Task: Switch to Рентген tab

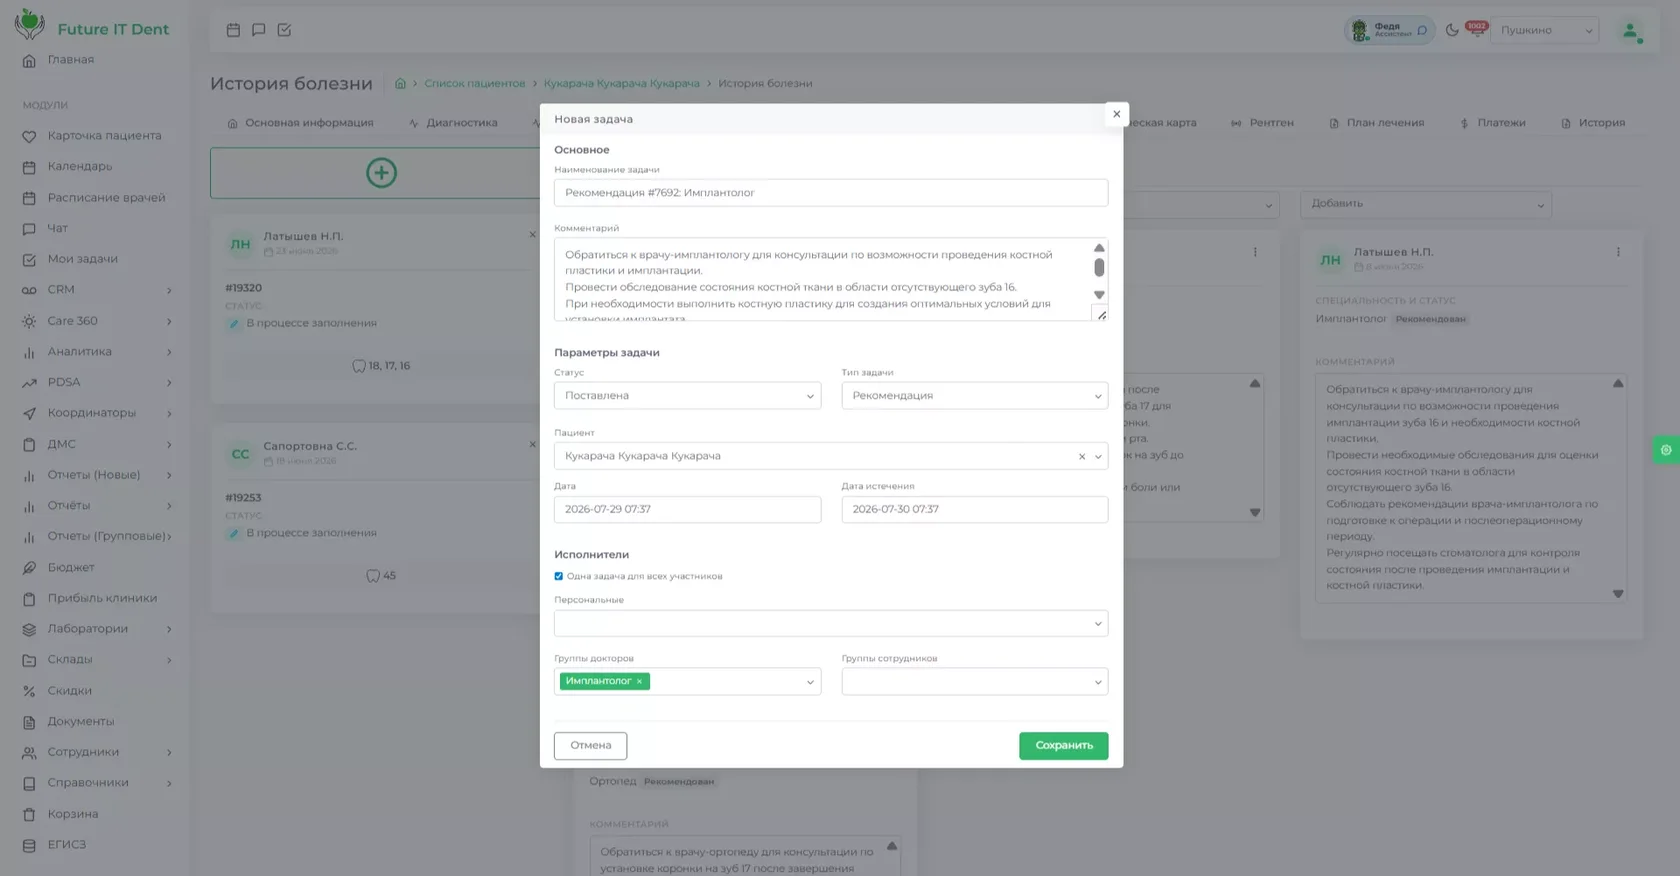Action: tap(1262, 123)
